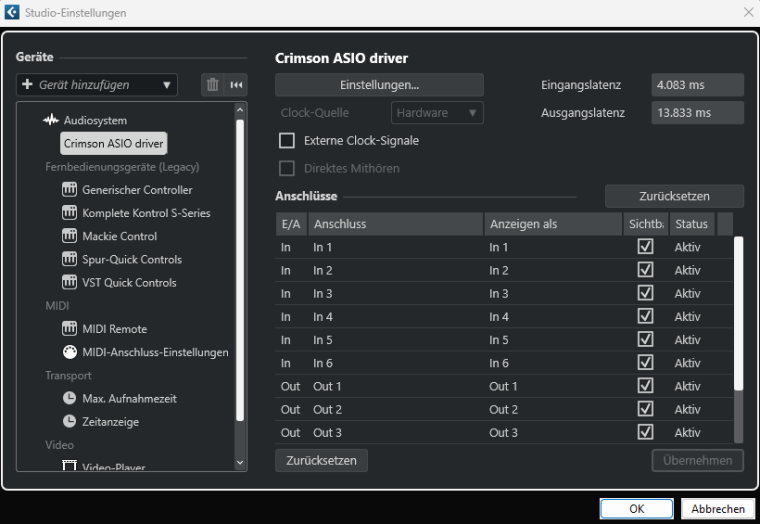Toggle visibility checkbox for Out 2
Viewport: 760px width, 524px height.
click(x=645, y=409)
